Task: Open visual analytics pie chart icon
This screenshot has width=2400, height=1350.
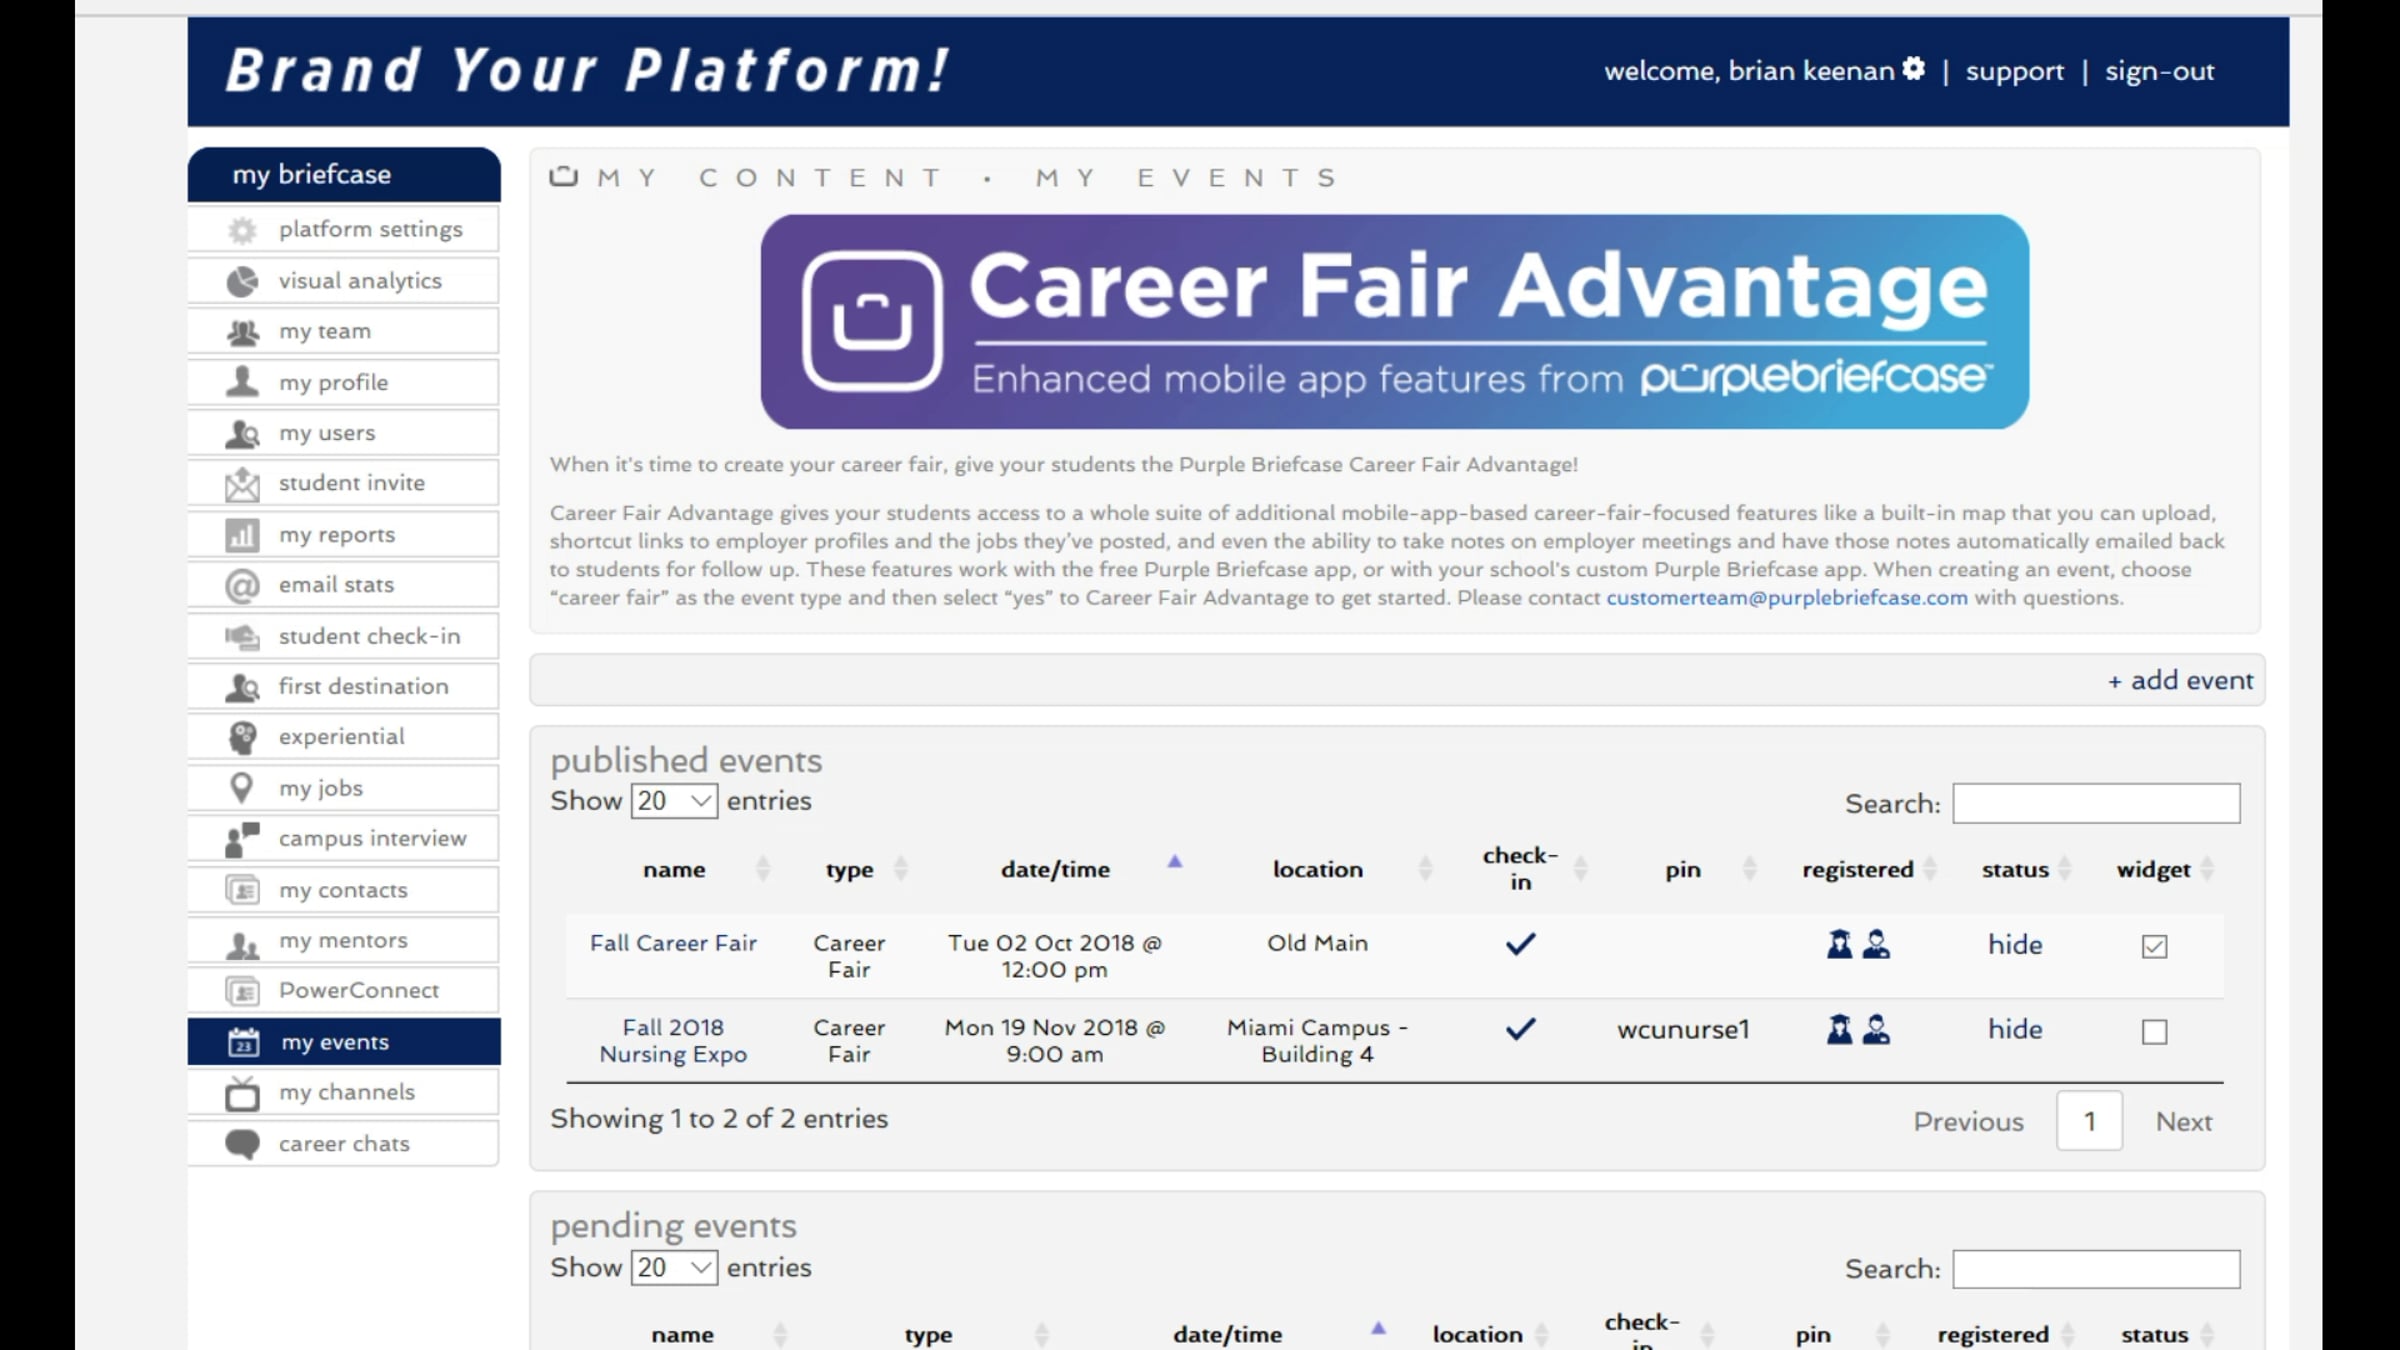Action: tap(242, 281)
